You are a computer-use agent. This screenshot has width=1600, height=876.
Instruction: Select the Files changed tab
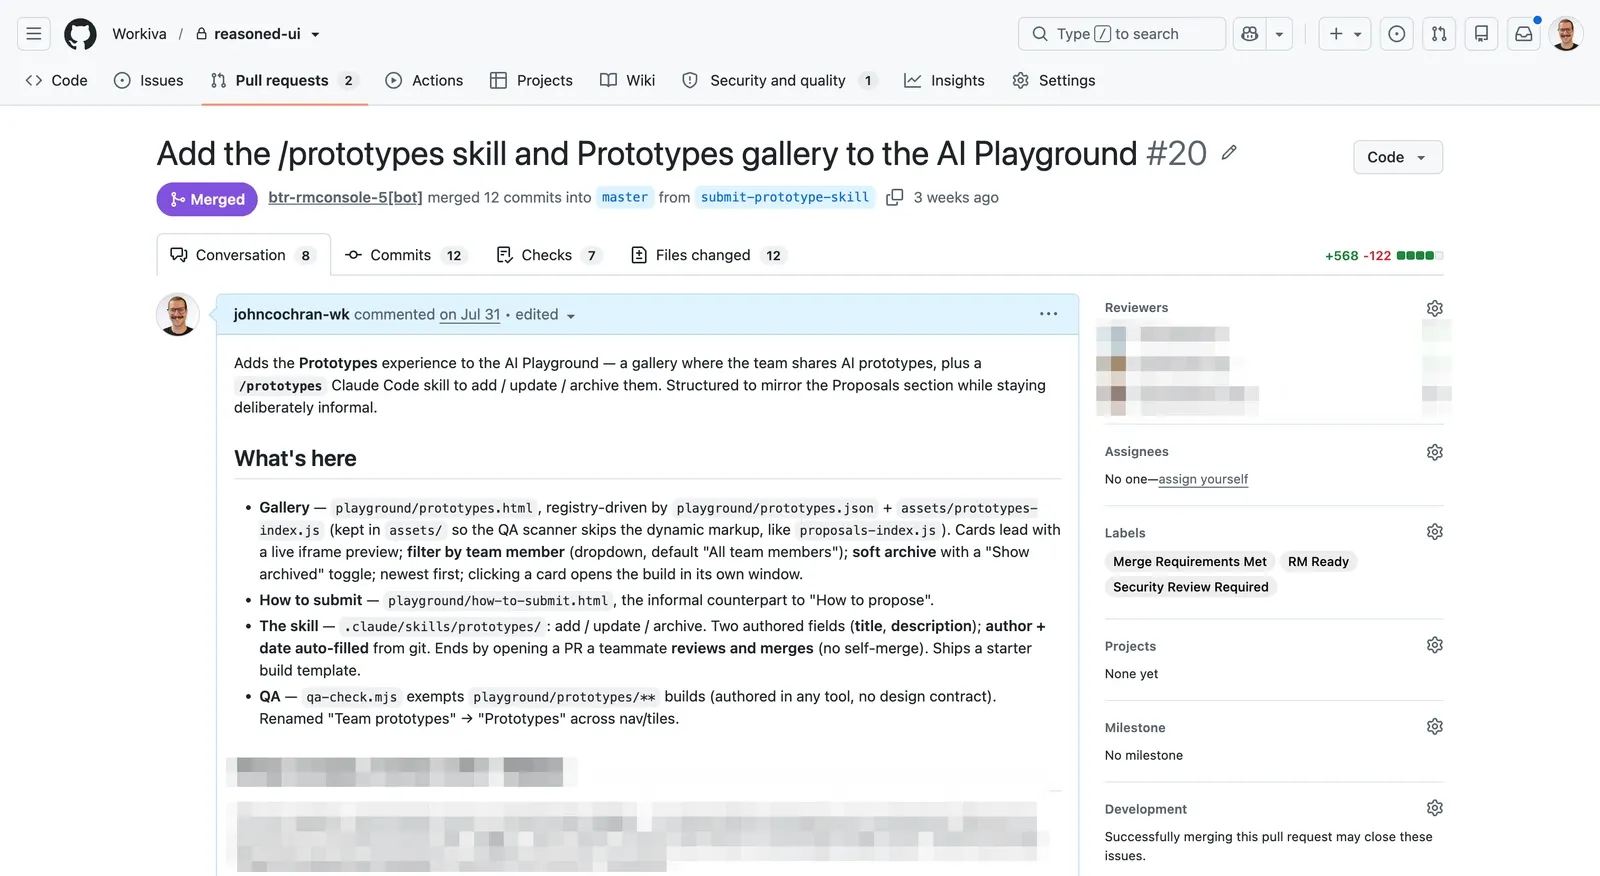709,255
